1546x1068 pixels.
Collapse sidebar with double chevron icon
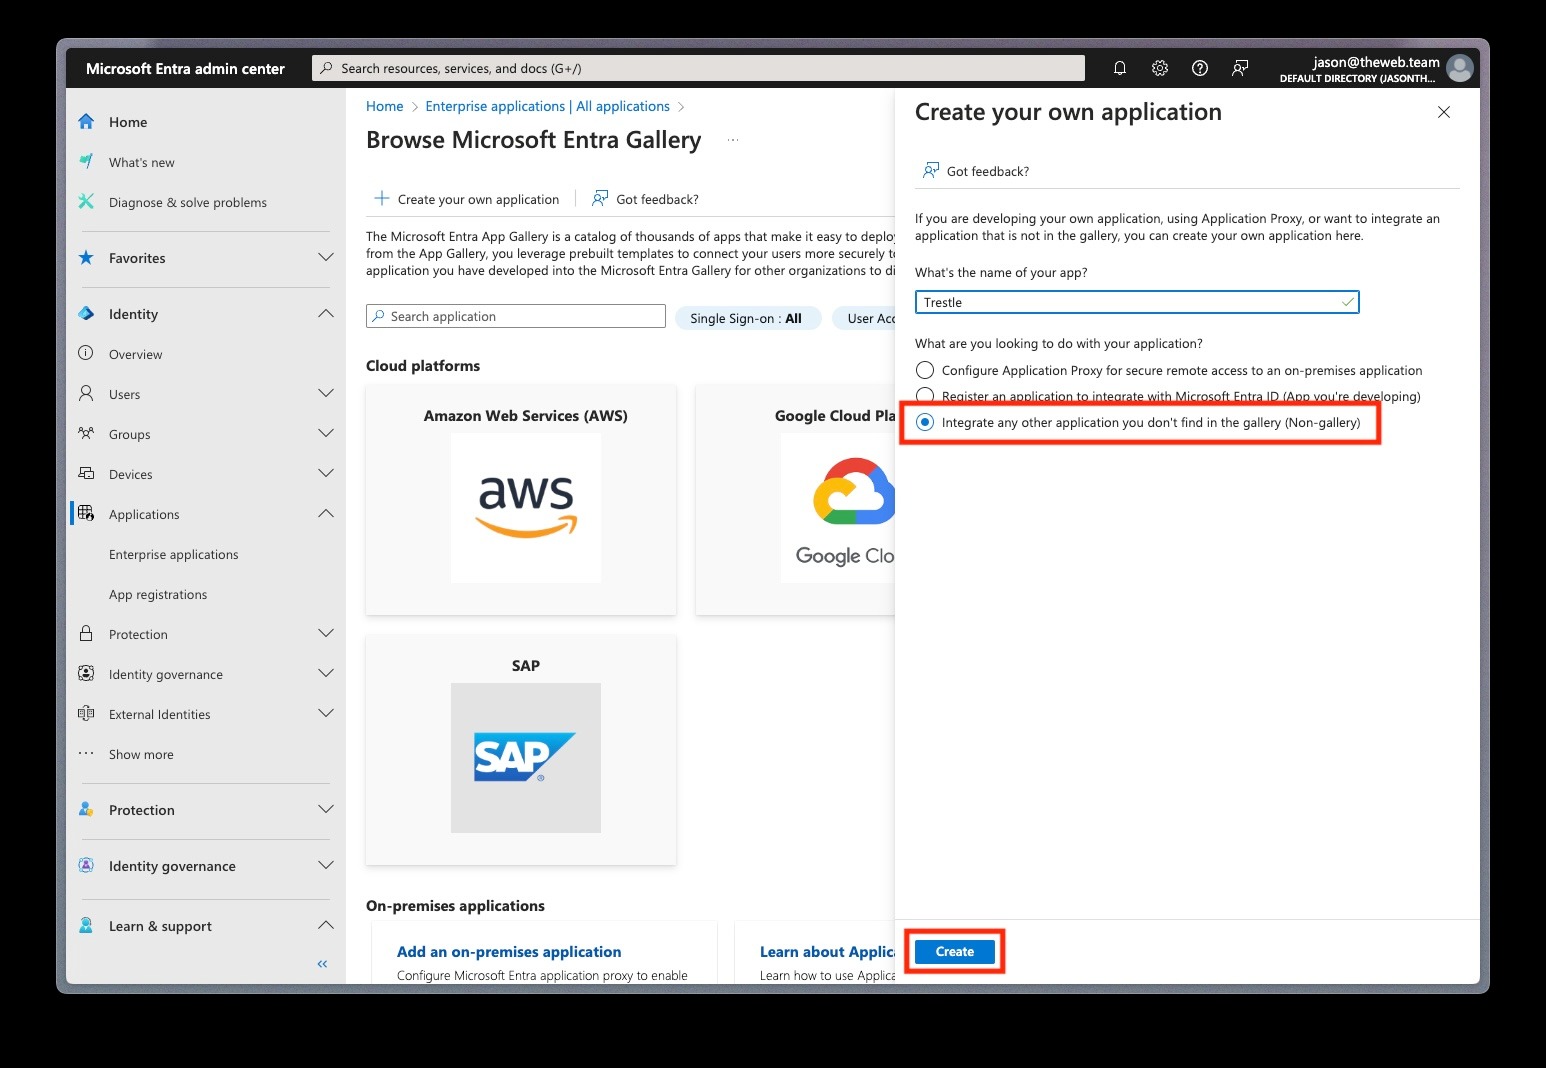322,964
